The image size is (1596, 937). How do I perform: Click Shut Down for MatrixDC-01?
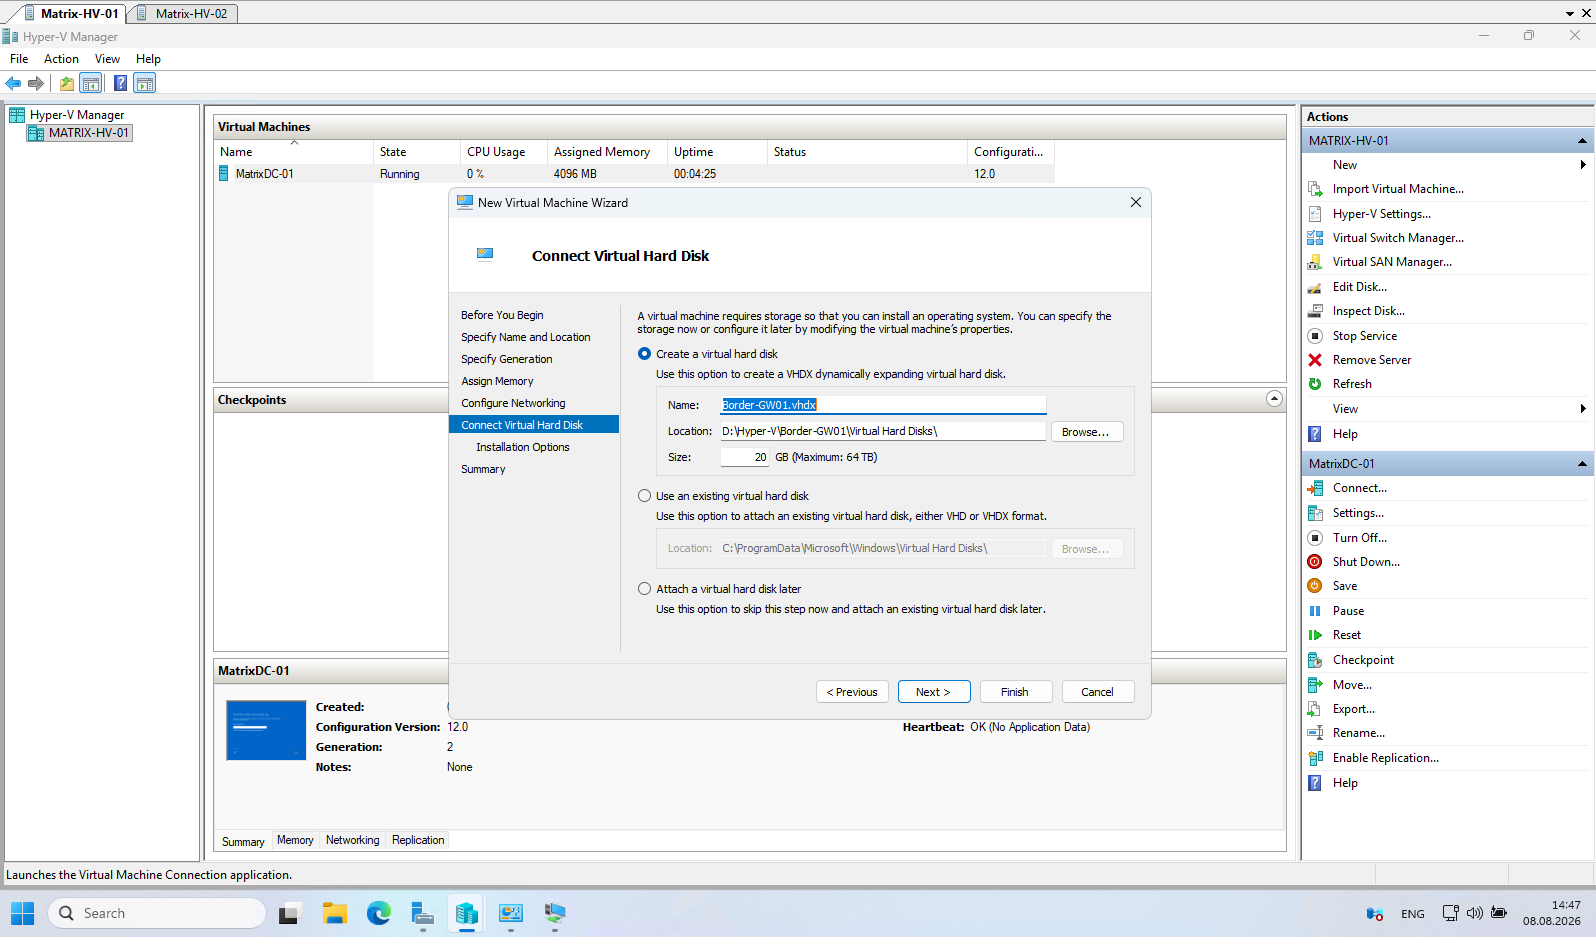(1365, 562)
